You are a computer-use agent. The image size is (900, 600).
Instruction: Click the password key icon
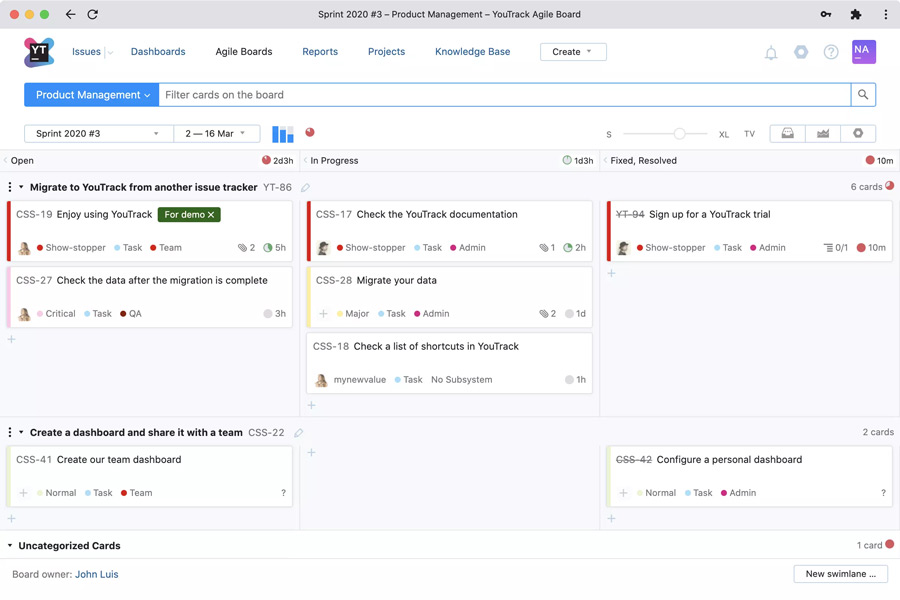click(825, 14)
